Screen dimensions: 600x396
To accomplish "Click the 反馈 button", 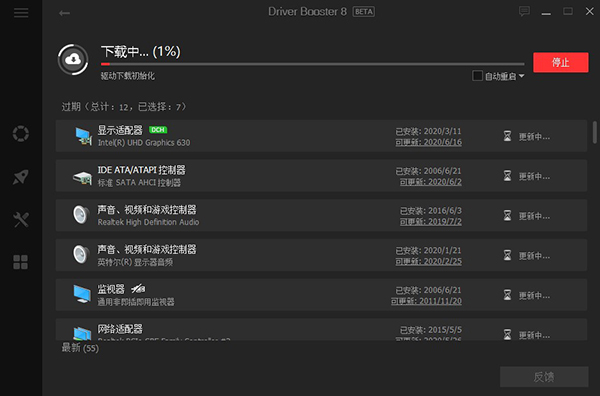I will click(544, 377).
